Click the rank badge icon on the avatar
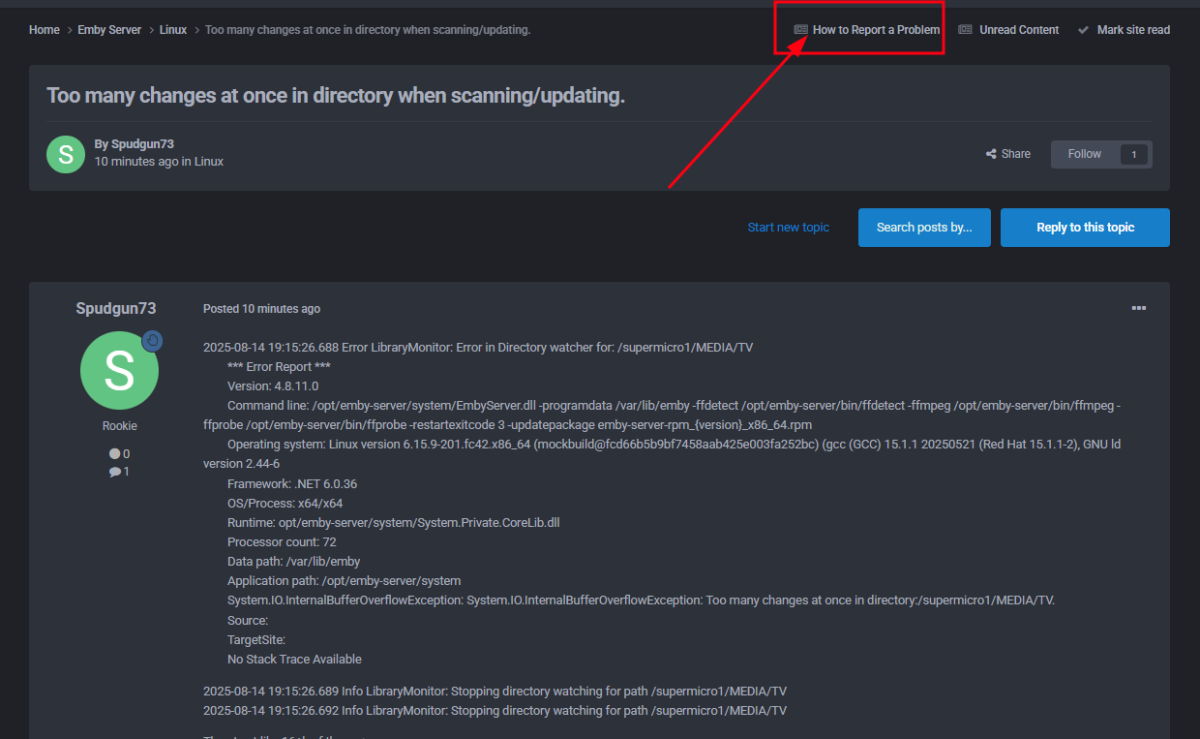This screenshot has width=1200, height=739. point(152,341)
